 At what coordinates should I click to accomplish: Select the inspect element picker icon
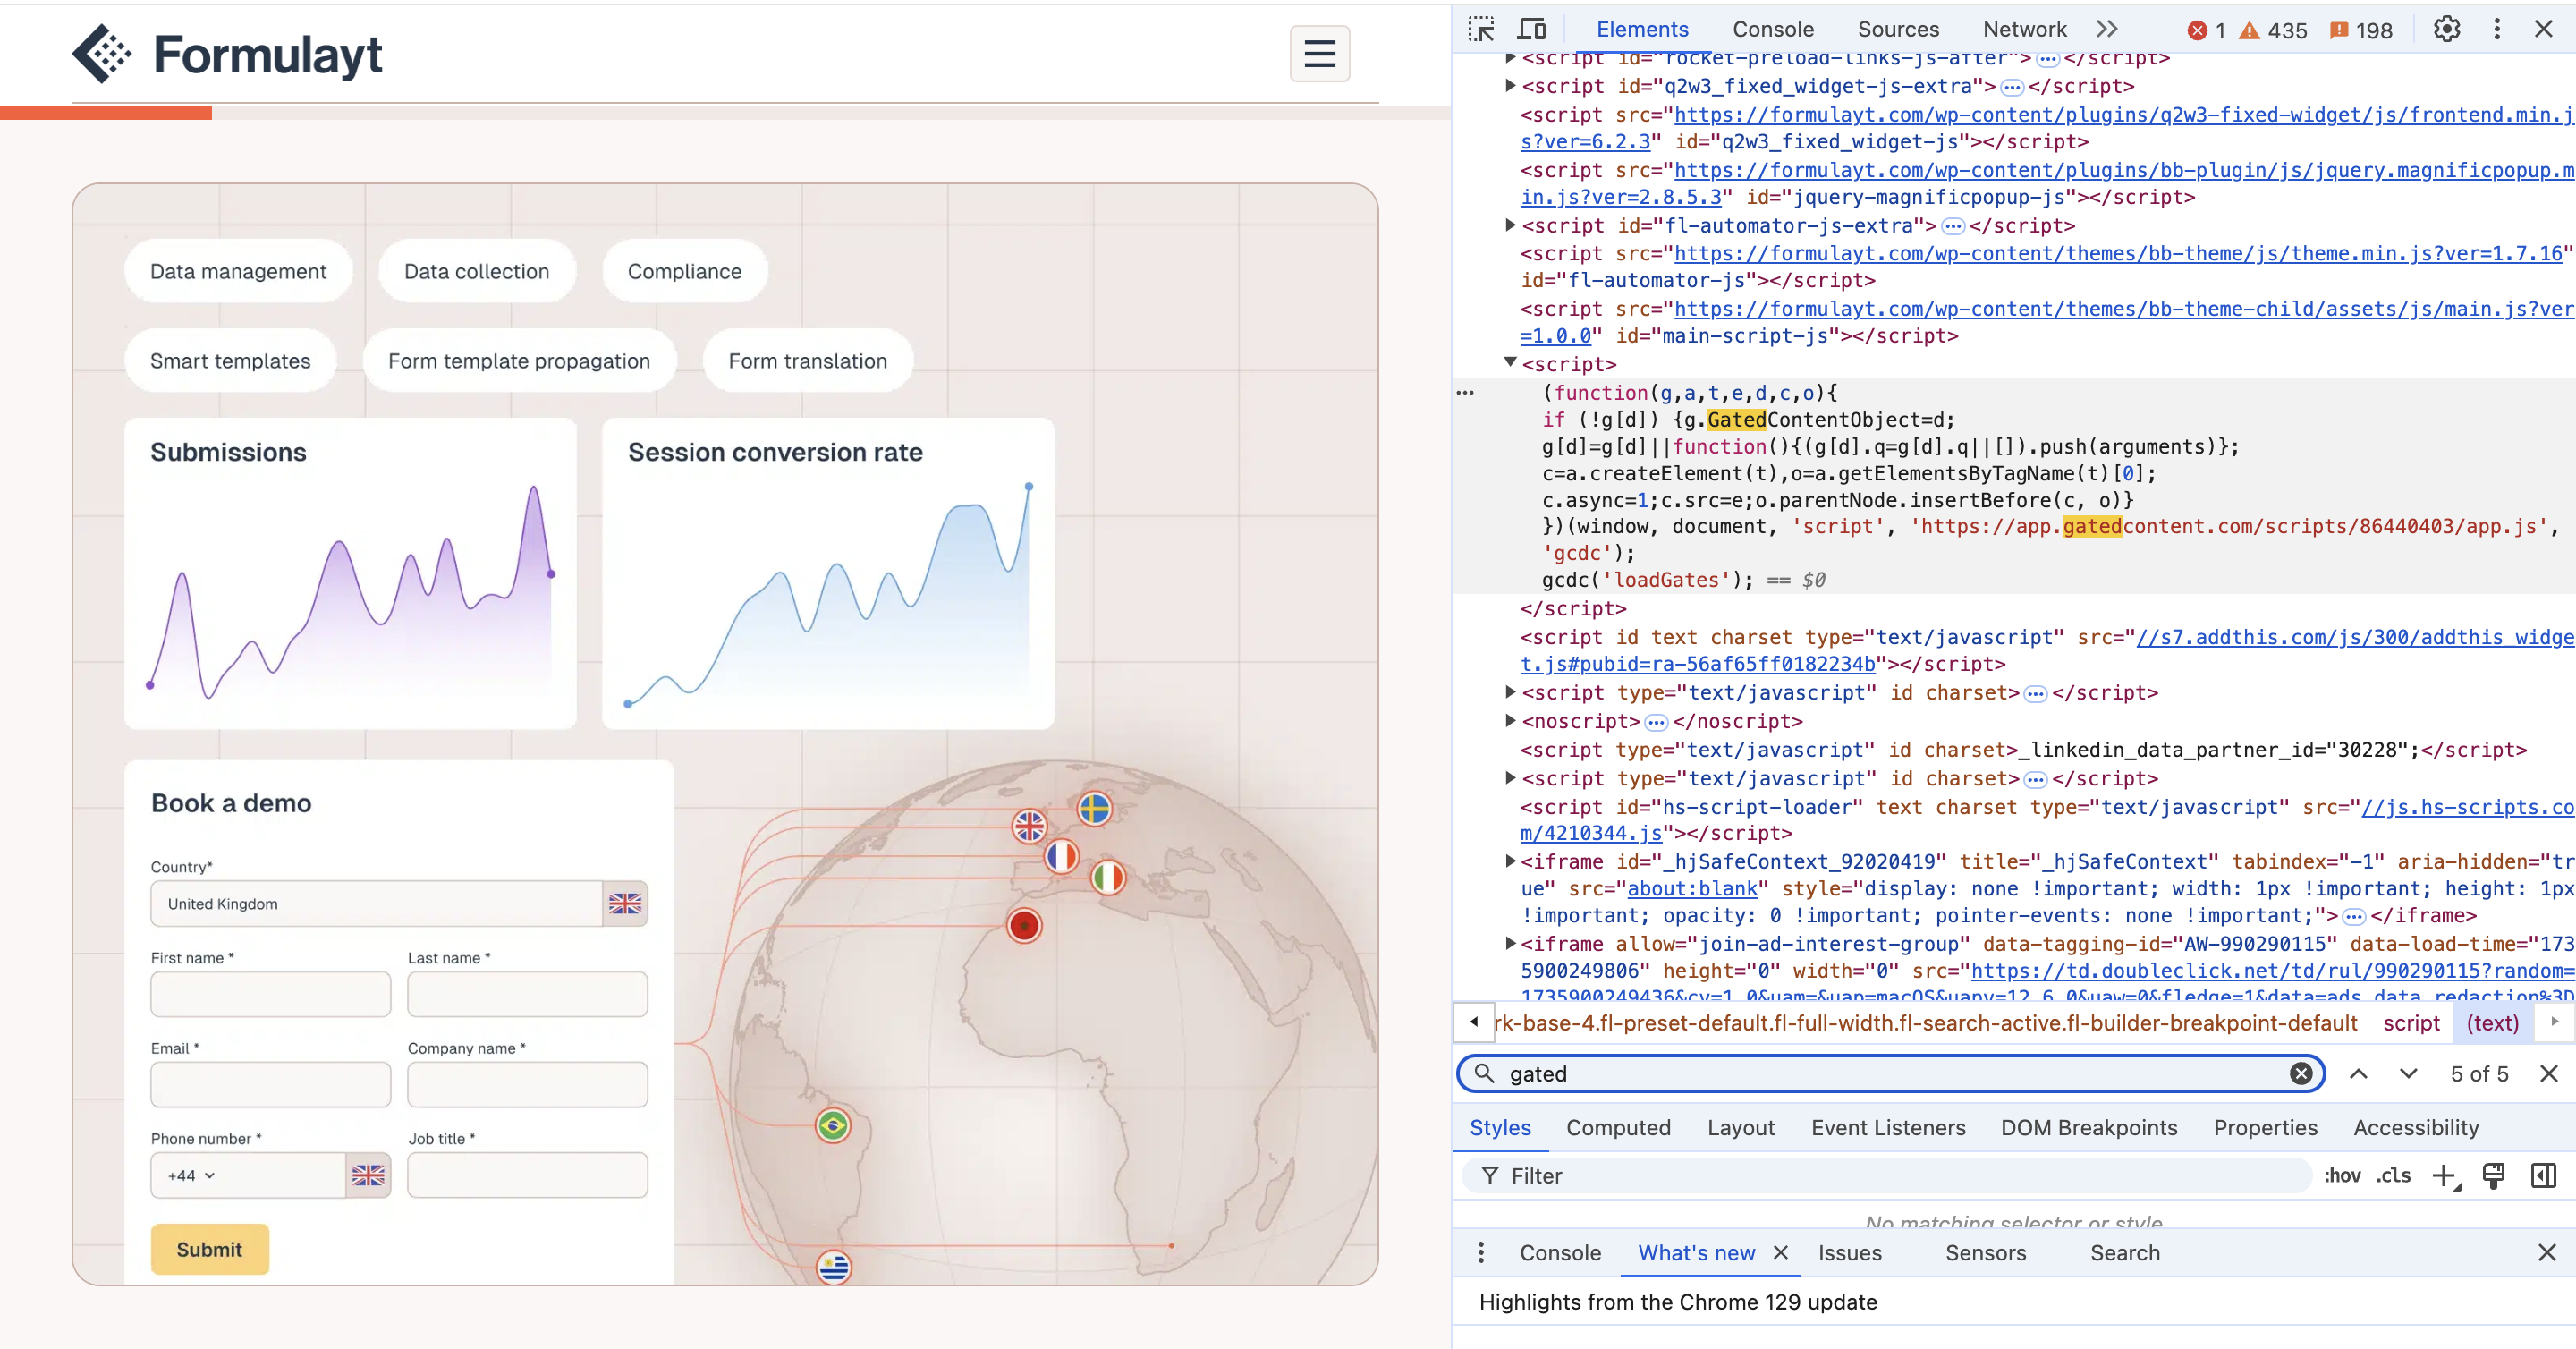pyautogui.click(x=1481, y=29)
